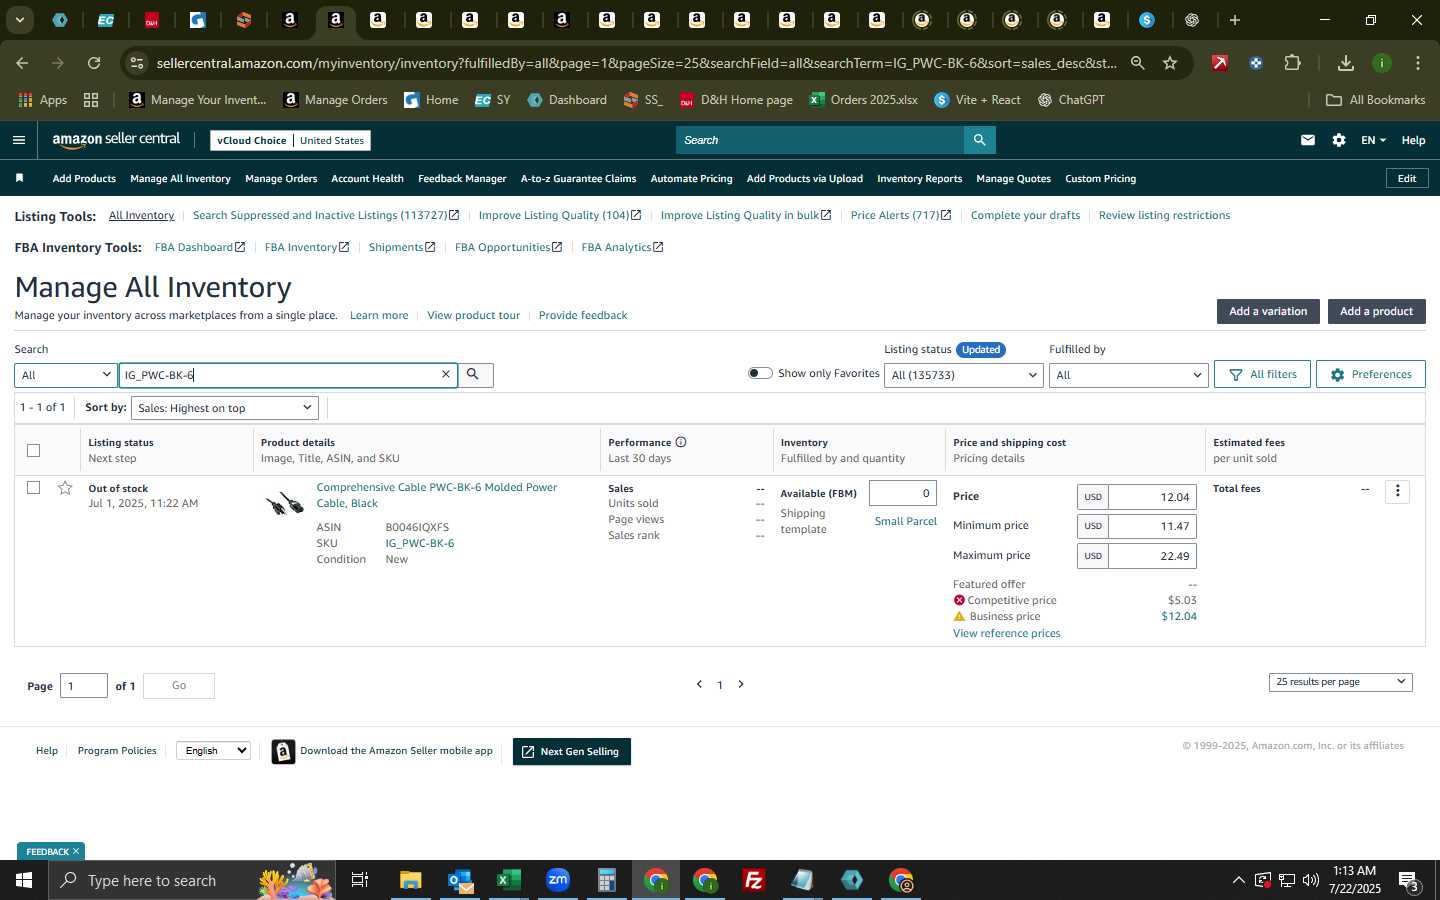This screenshot has width=1440, height=900.
Task: Open the Fulfilled by dropdown
Action: coord(1128,375)
